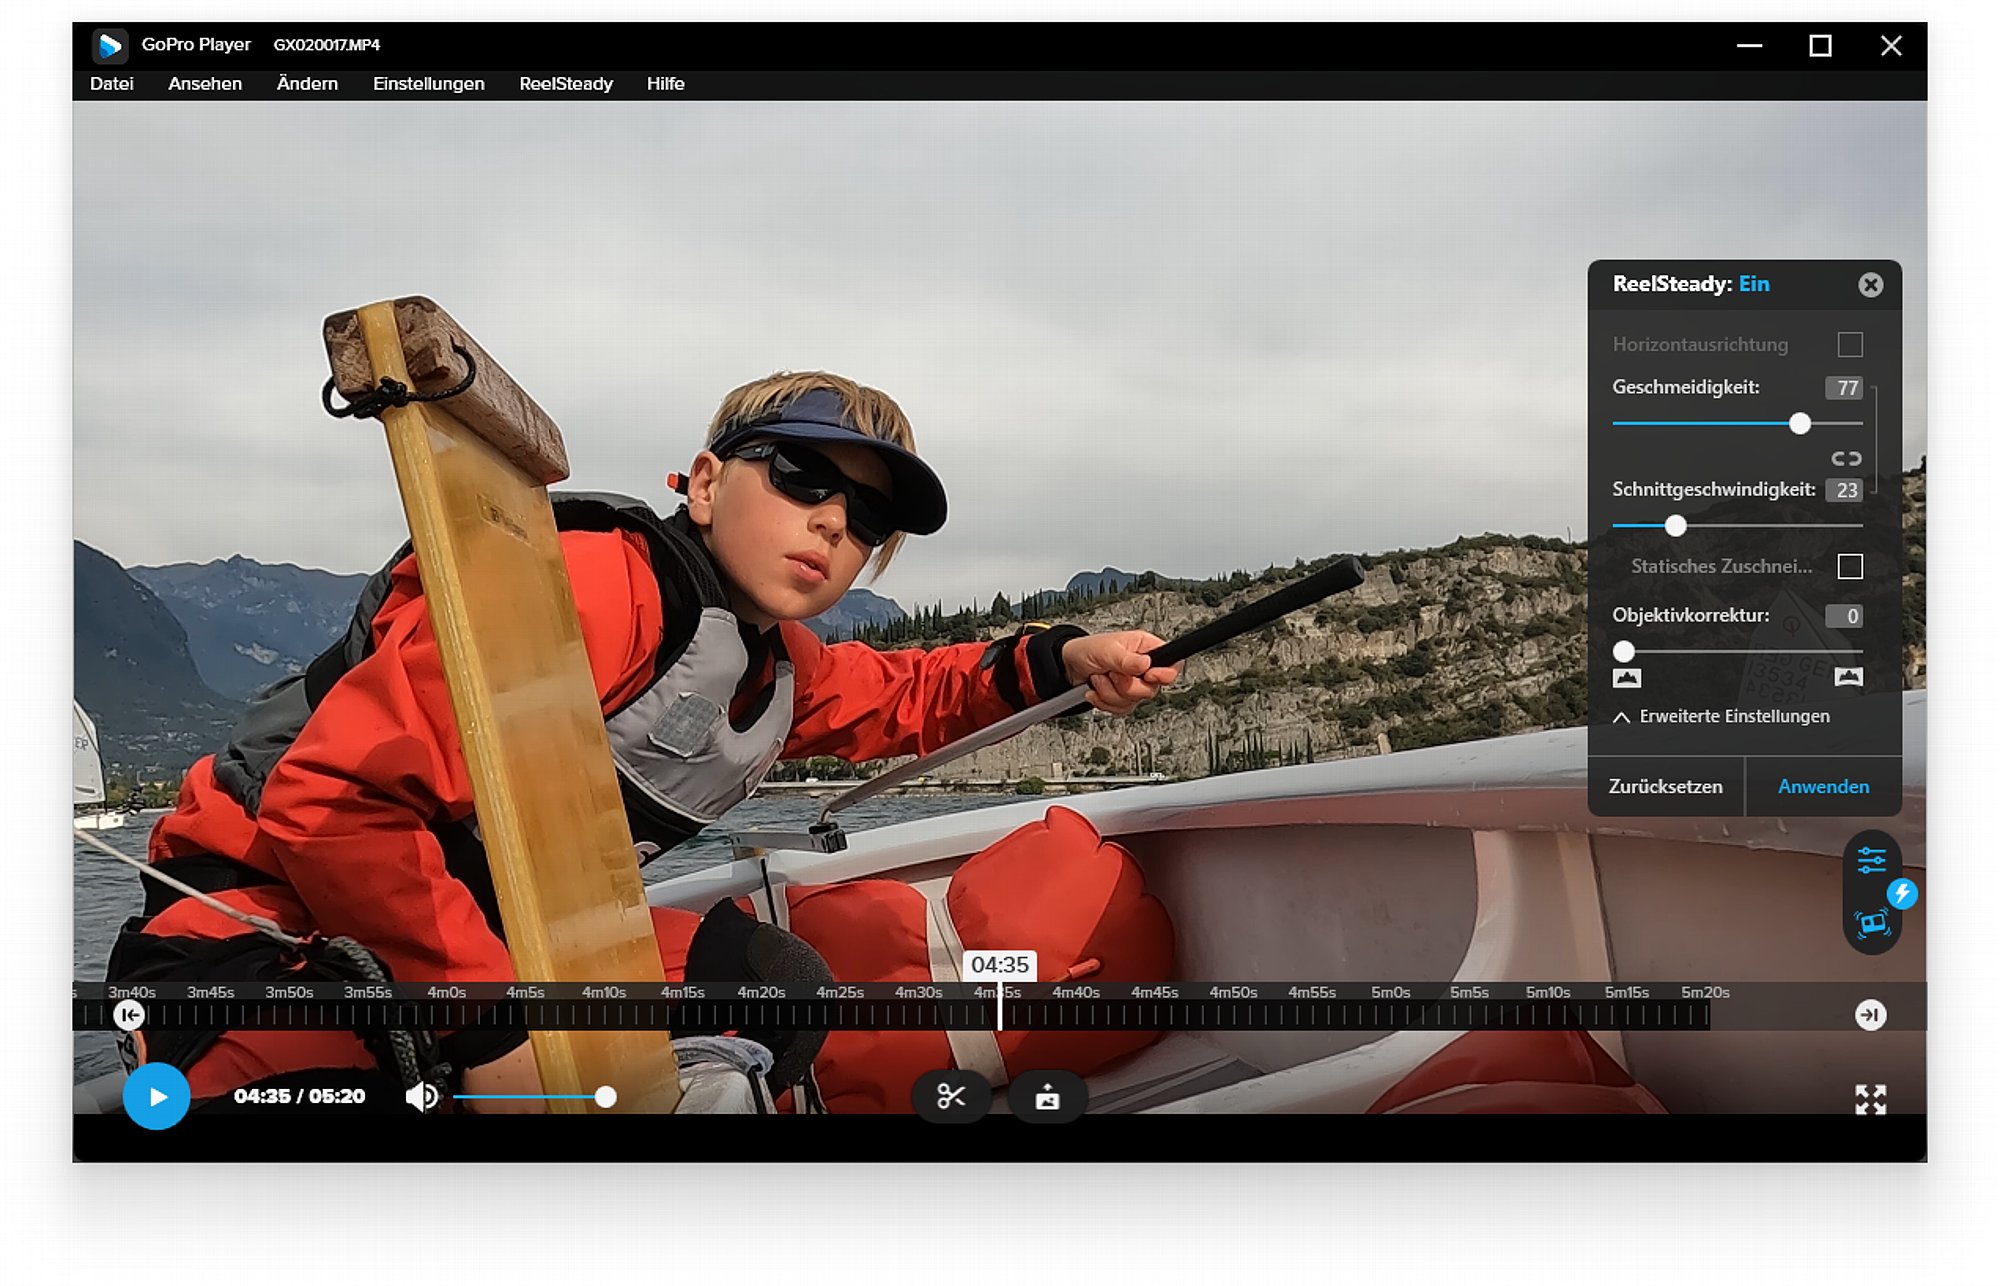Screen dimensions: 2000x1286
Task: Open the adjustment sliders settings icon
Action: pyautogui.click(x=1871, y=860)
